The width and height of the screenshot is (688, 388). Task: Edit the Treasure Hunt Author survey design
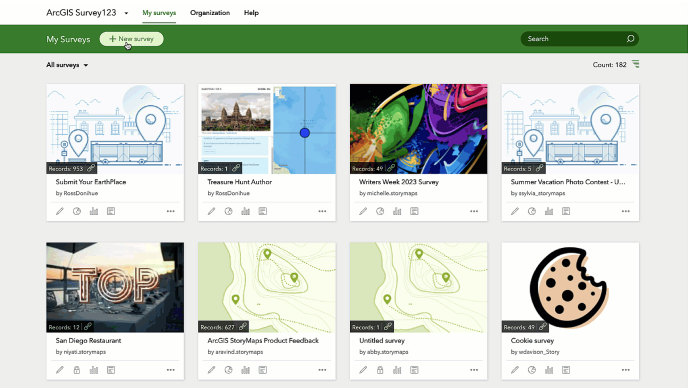tap(211, 211)
